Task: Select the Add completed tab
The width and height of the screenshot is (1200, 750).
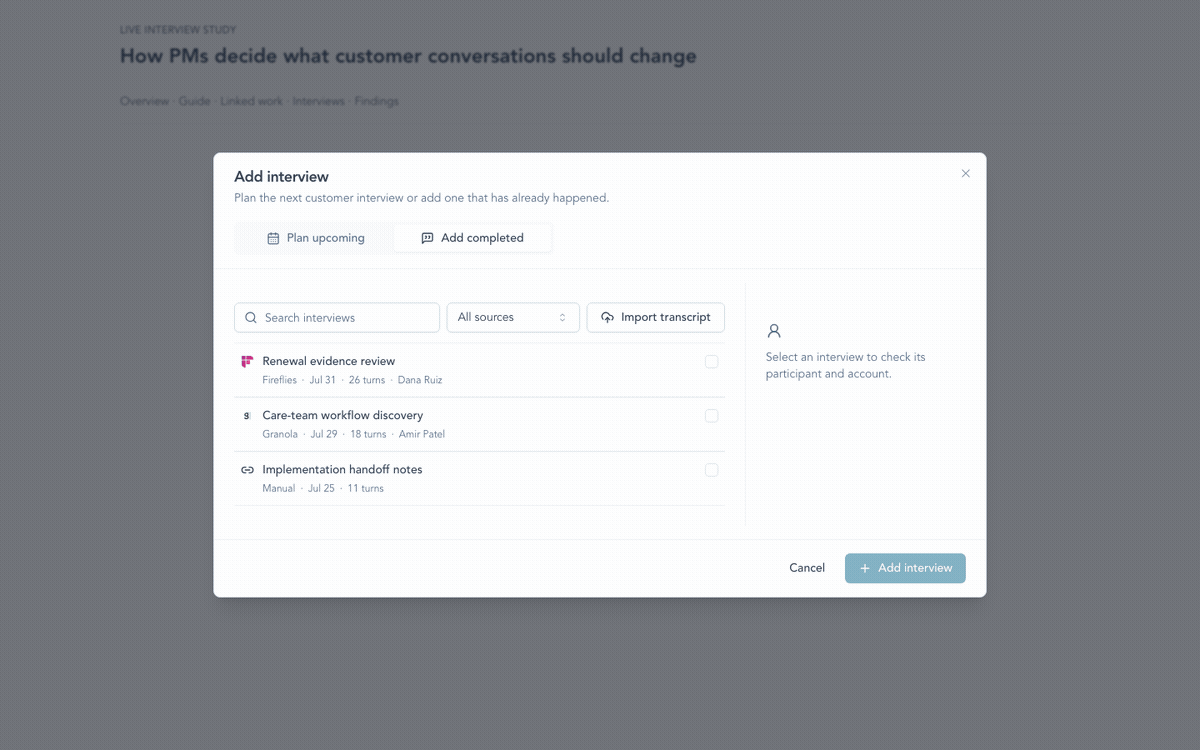Action: click(x=472, y=238)
